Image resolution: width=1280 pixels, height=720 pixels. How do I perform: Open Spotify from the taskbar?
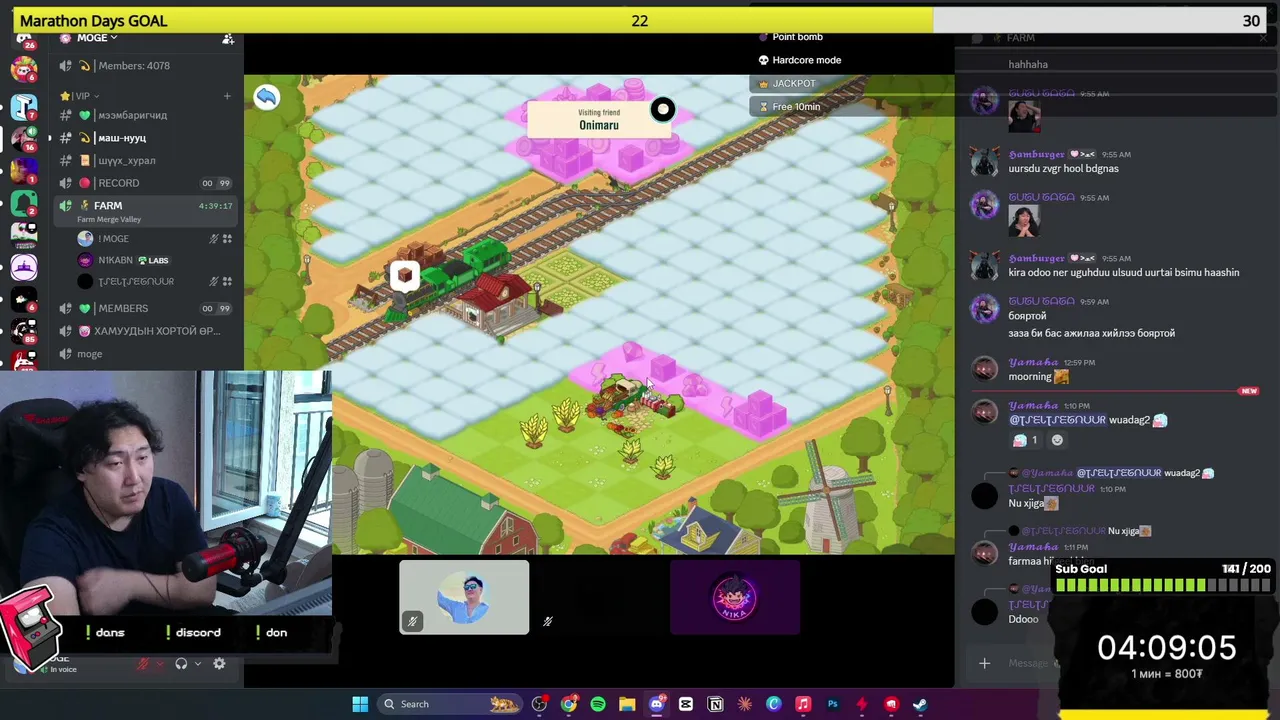[x=598, y=704]
